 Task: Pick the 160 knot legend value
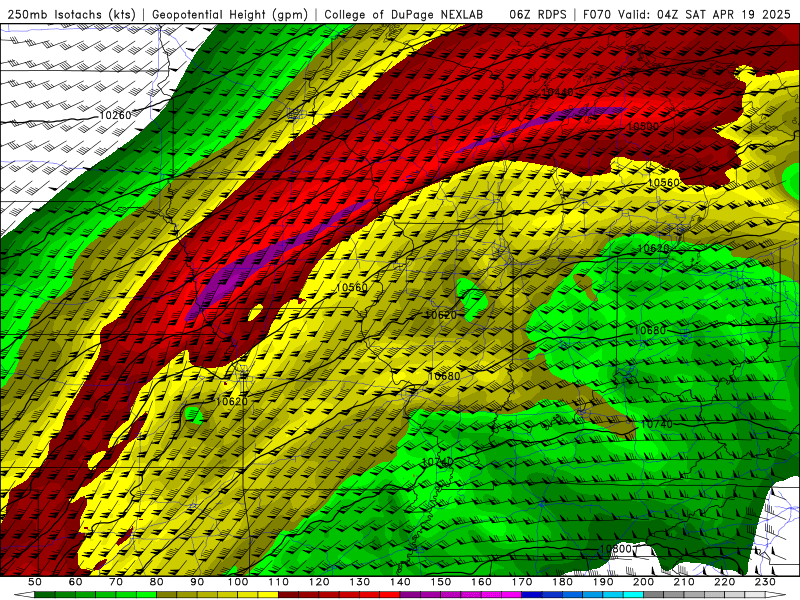481,582
